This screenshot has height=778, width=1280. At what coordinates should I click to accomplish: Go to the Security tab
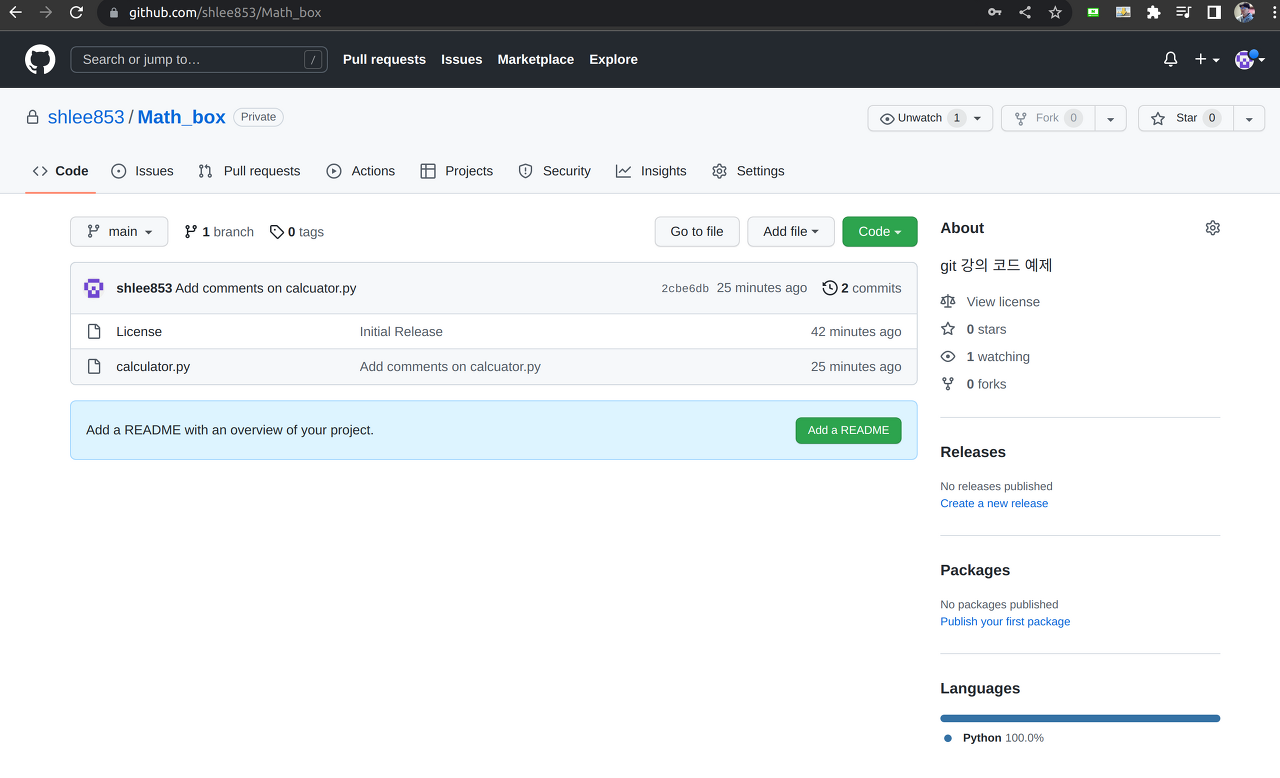tap(554, 171)
